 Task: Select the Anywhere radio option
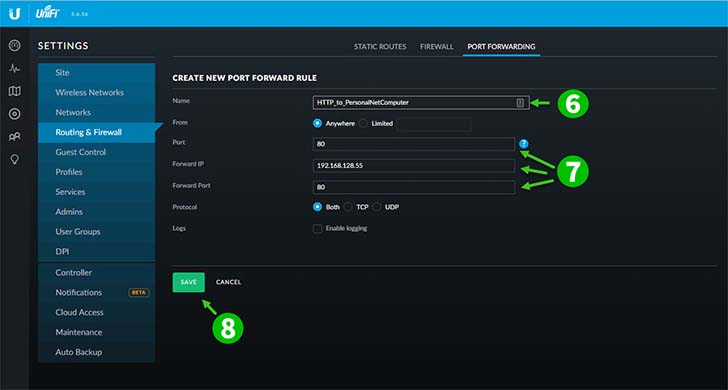tap(318, 124)
